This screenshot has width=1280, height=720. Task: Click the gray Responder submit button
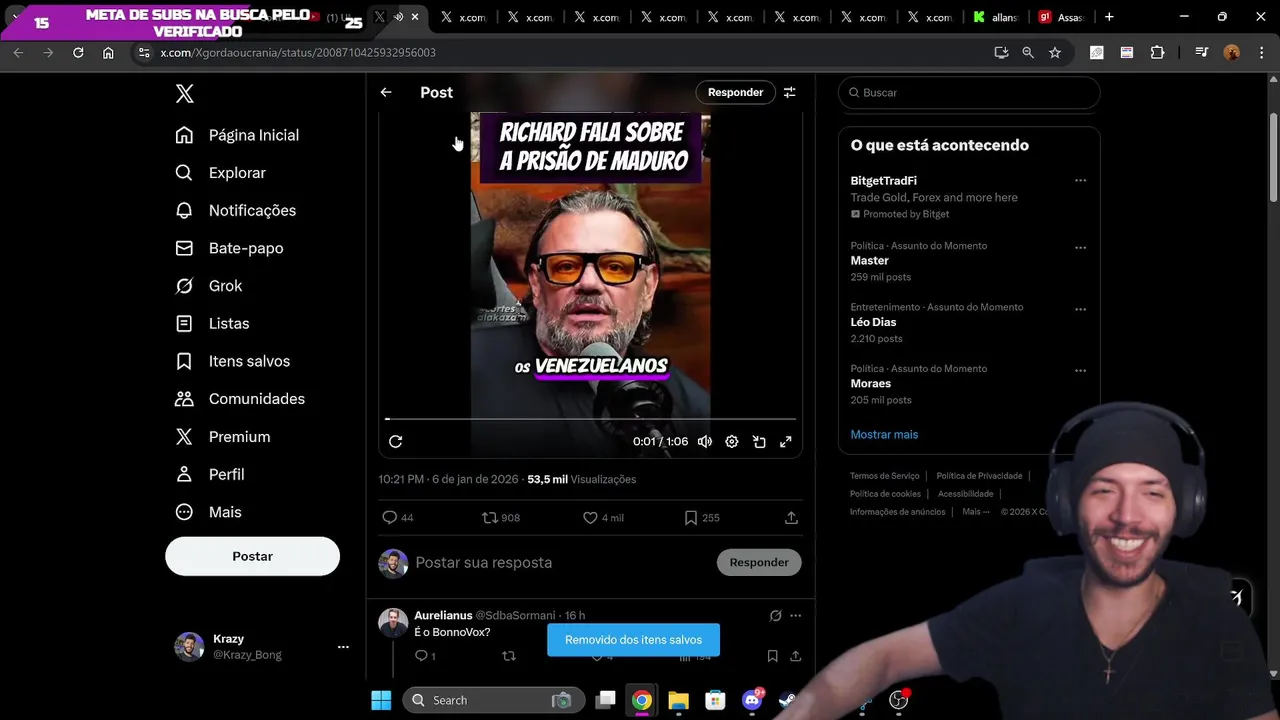759,562
